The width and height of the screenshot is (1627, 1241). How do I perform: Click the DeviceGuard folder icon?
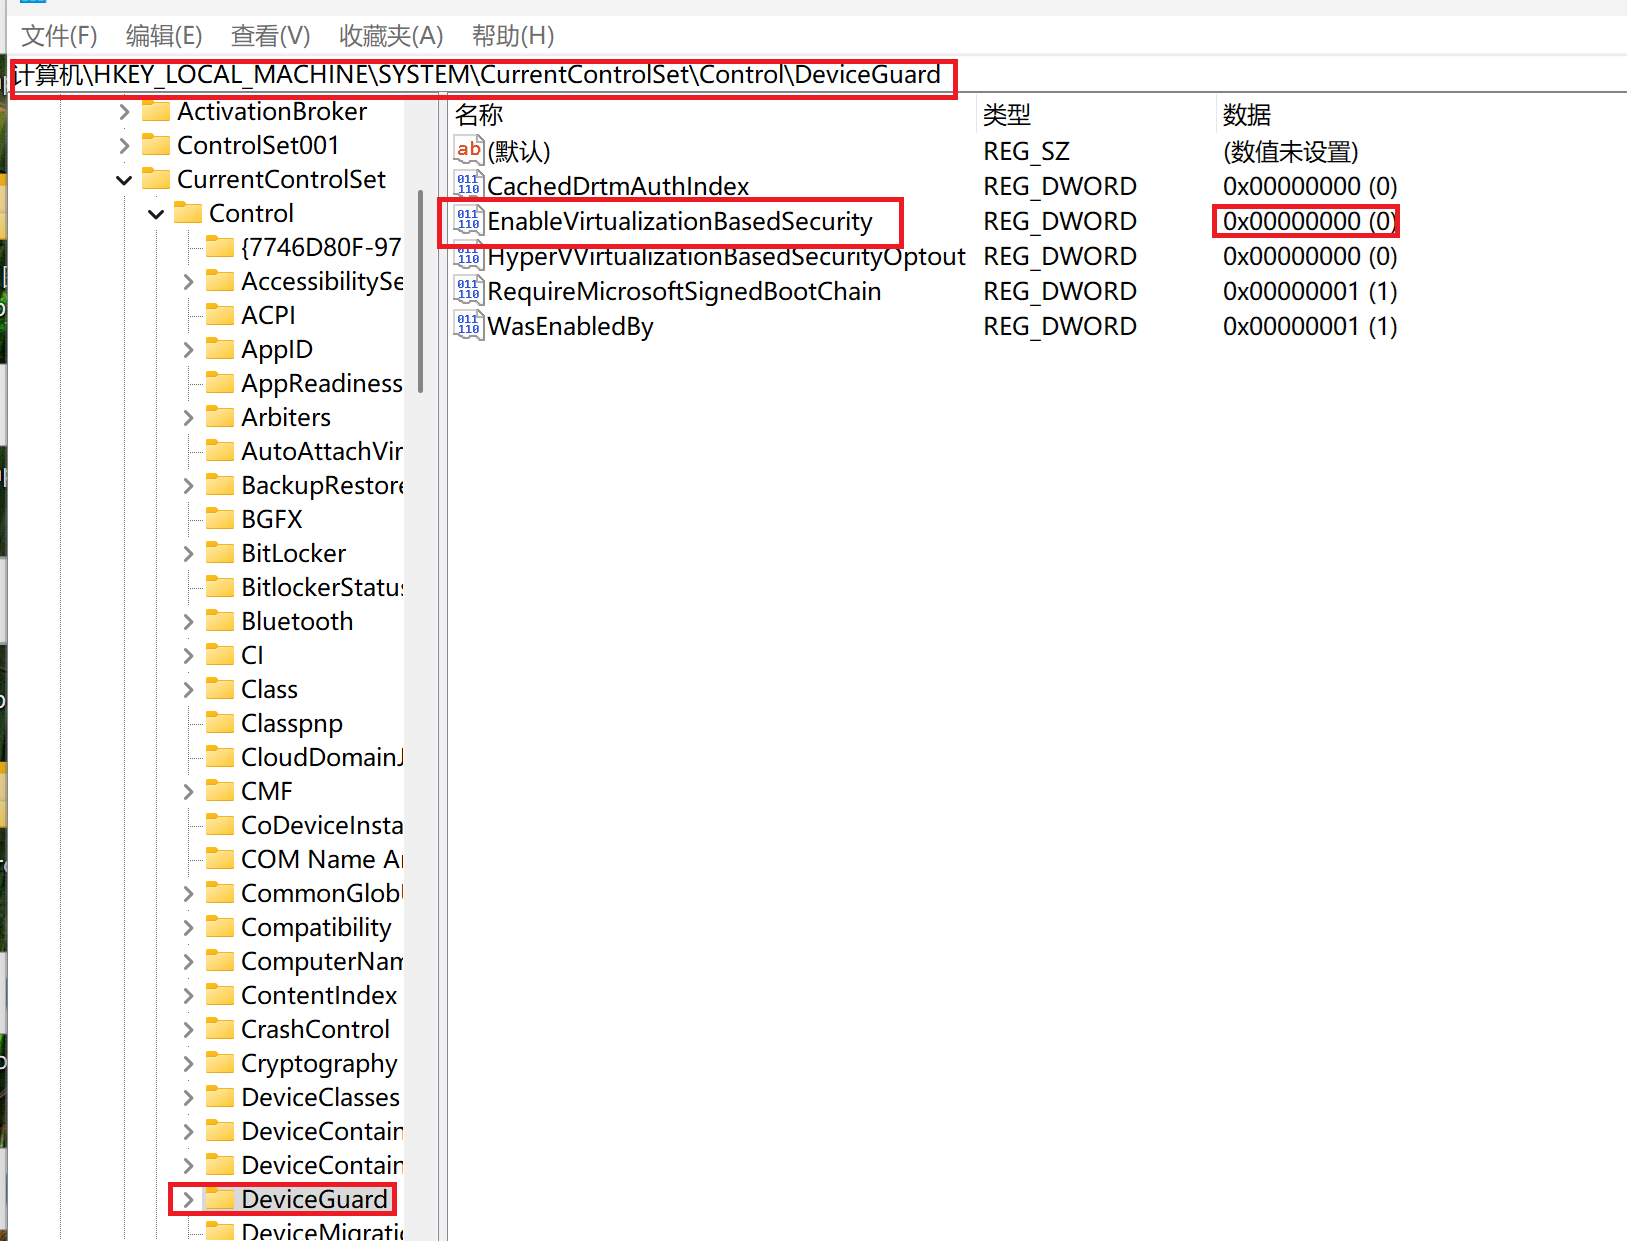[220, 1199]
